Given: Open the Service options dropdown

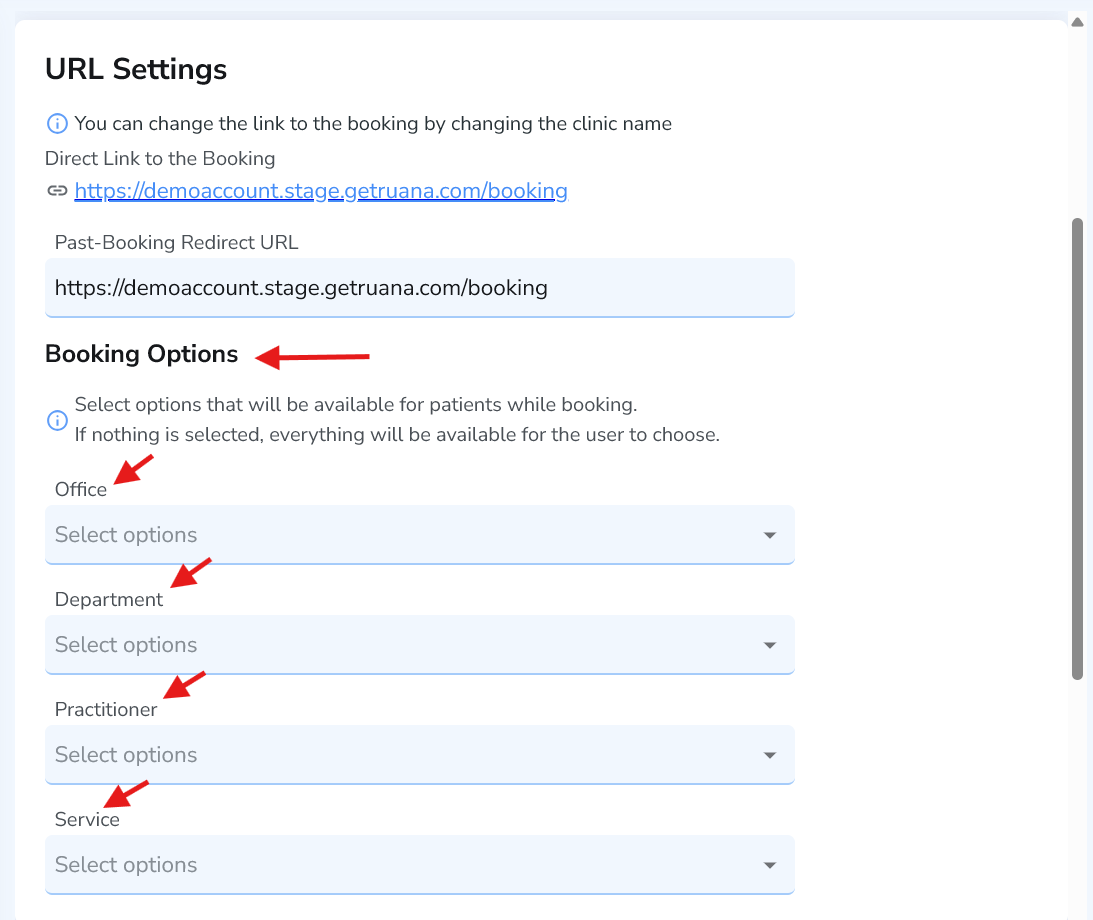Looking at the screenshot, I should point(400,864).
